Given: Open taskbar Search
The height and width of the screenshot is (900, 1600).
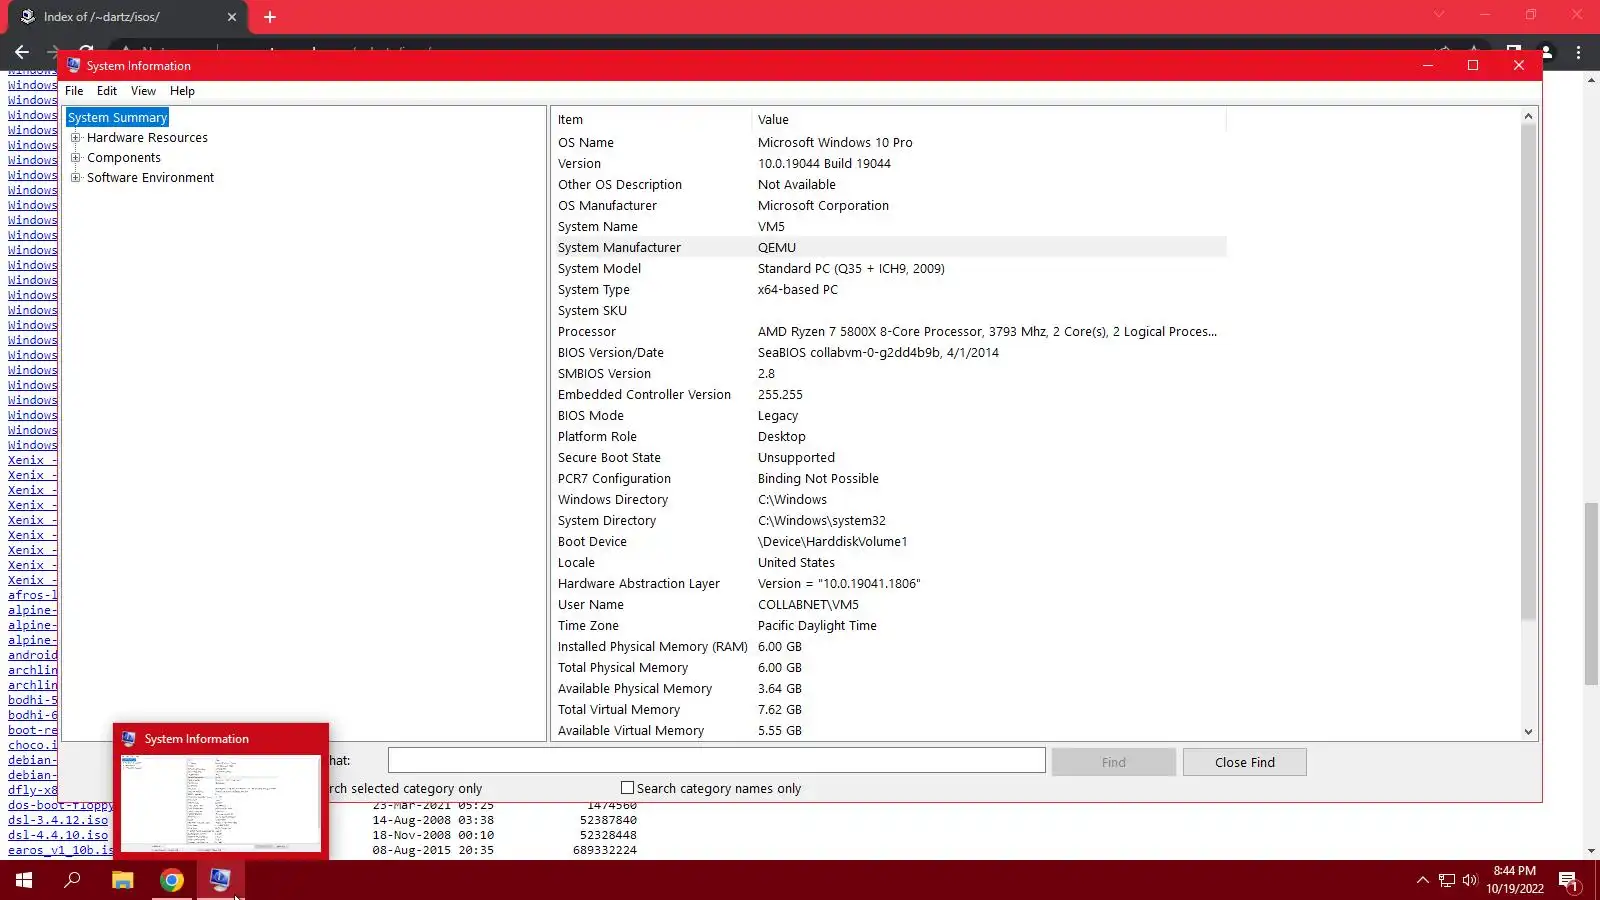Looking at the screenshot, I should pyautogui.click(x=72, y=880).
